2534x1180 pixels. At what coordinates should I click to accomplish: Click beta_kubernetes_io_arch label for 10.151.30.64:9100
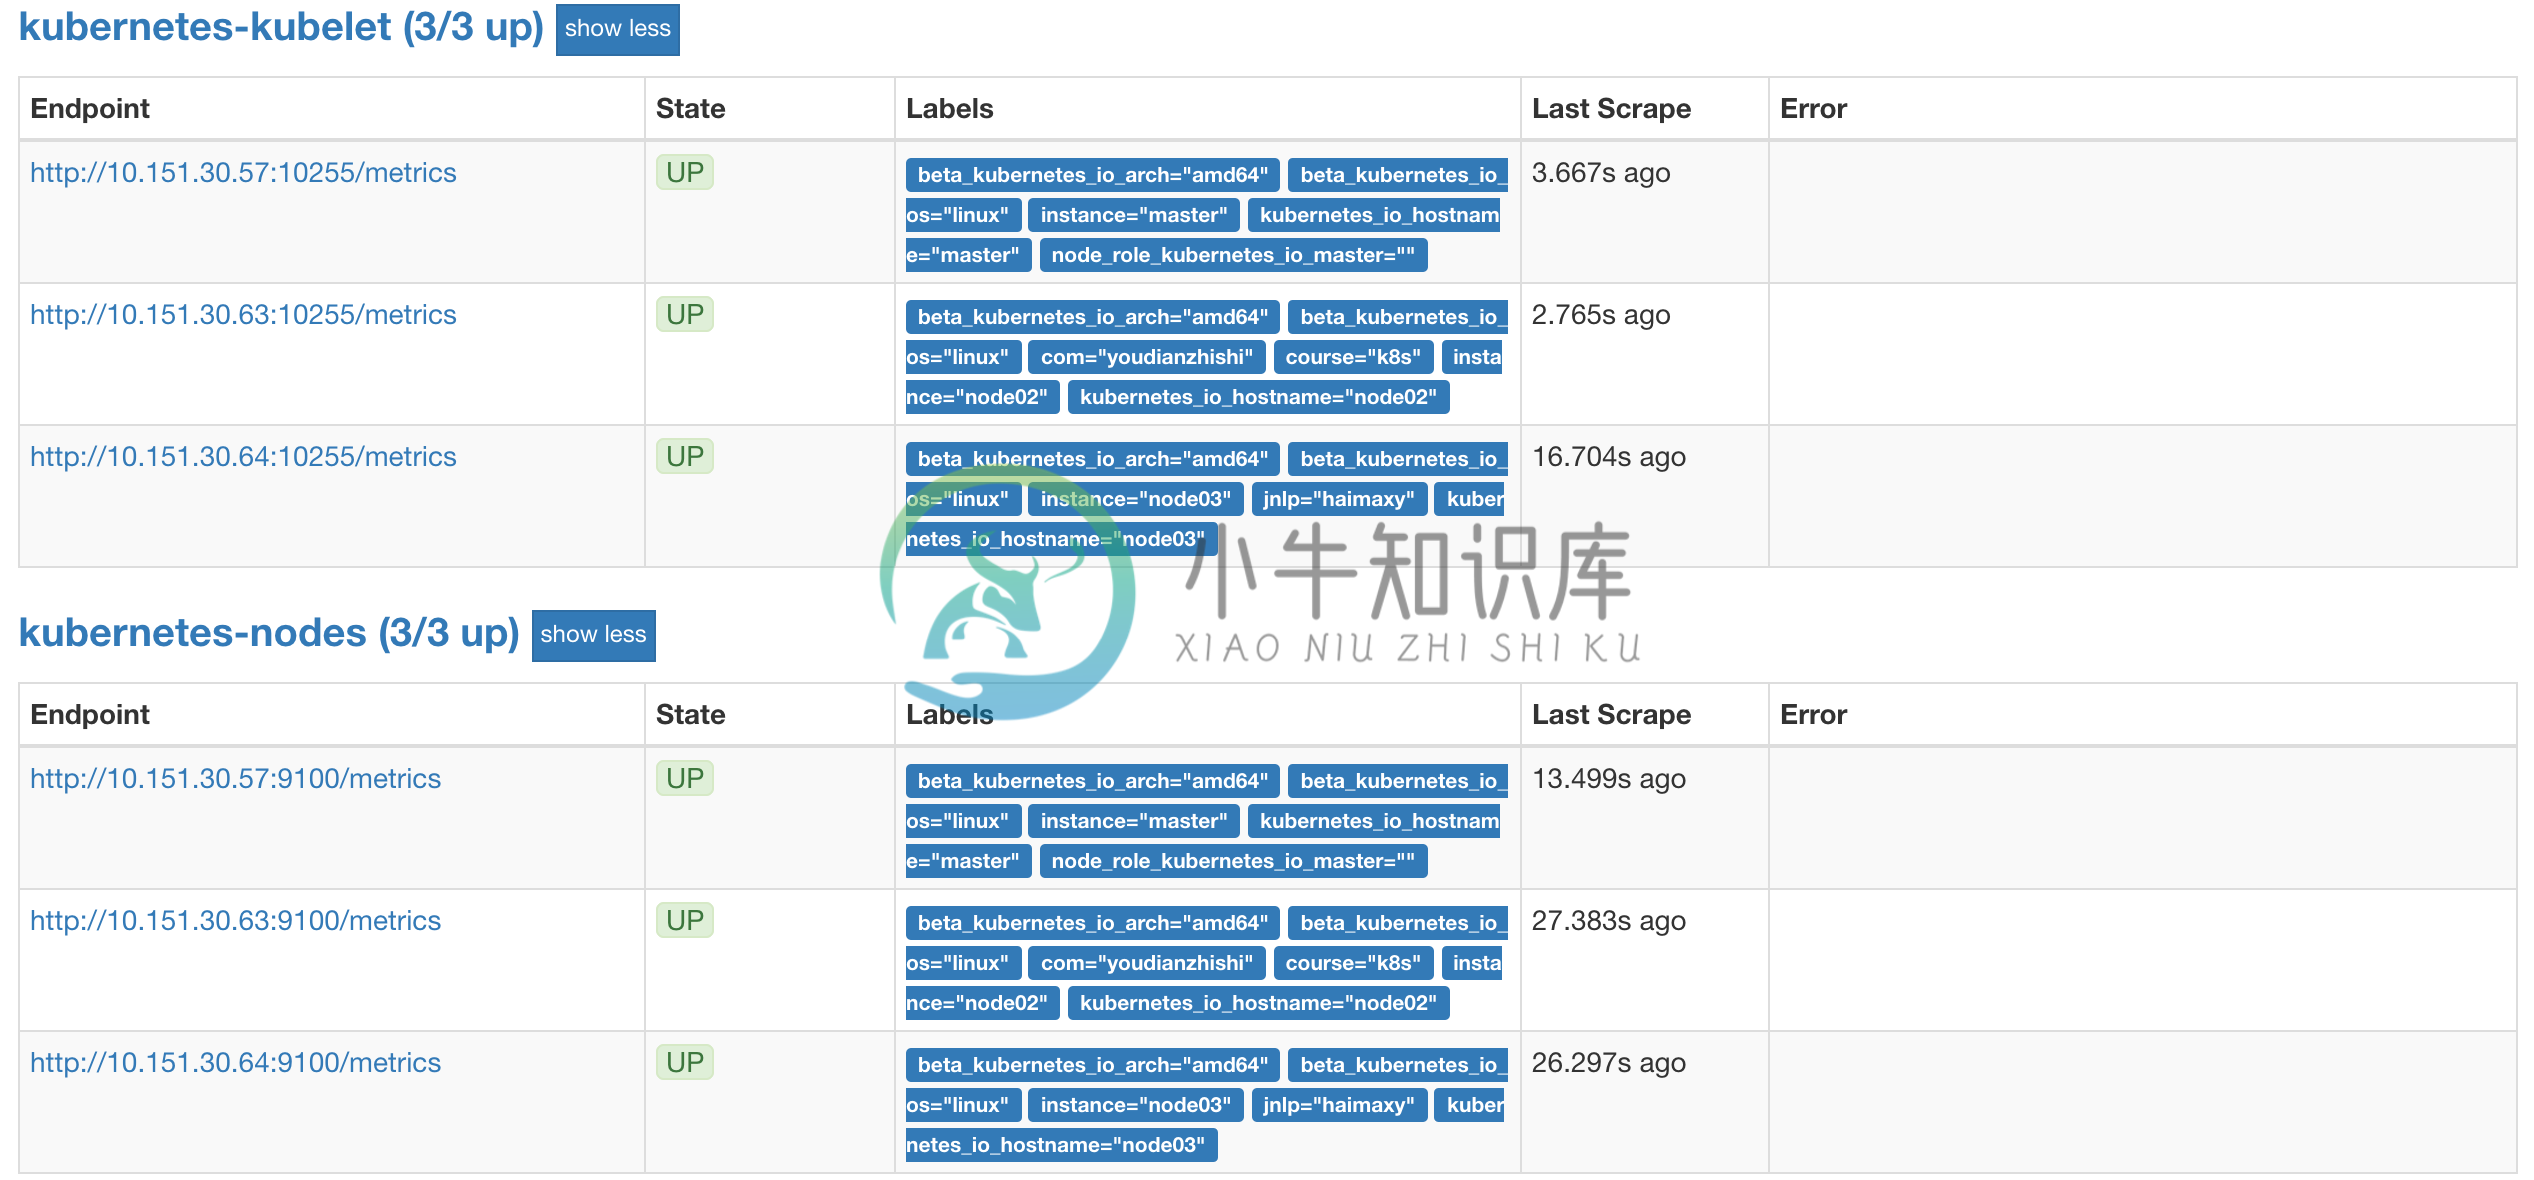pyautogui.click(x=1093, y=1065)
